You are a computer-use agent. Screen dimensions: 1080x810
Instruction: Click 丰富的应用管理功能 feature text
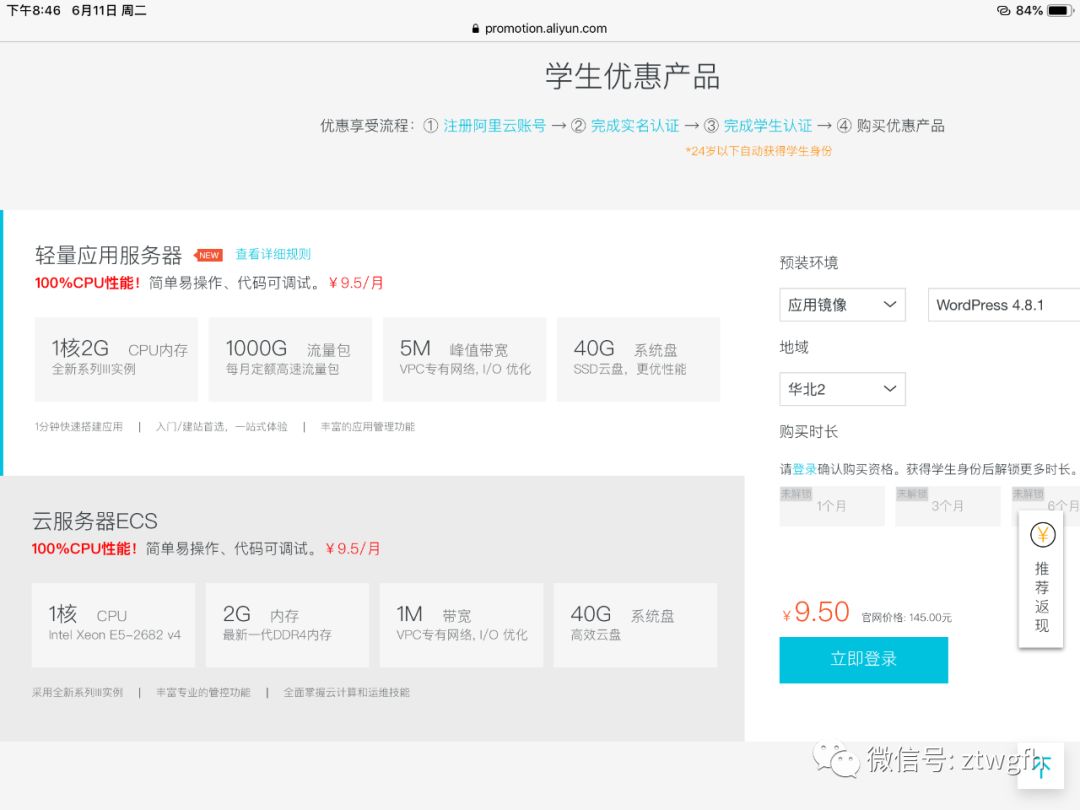368,427
